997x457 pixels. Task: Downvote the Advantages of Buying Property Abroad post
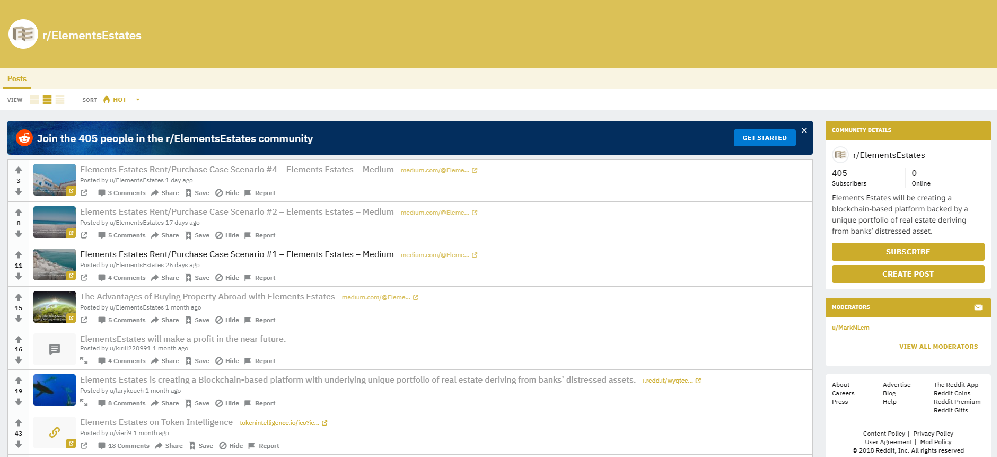pyautogui.click(x=18, y=319)
